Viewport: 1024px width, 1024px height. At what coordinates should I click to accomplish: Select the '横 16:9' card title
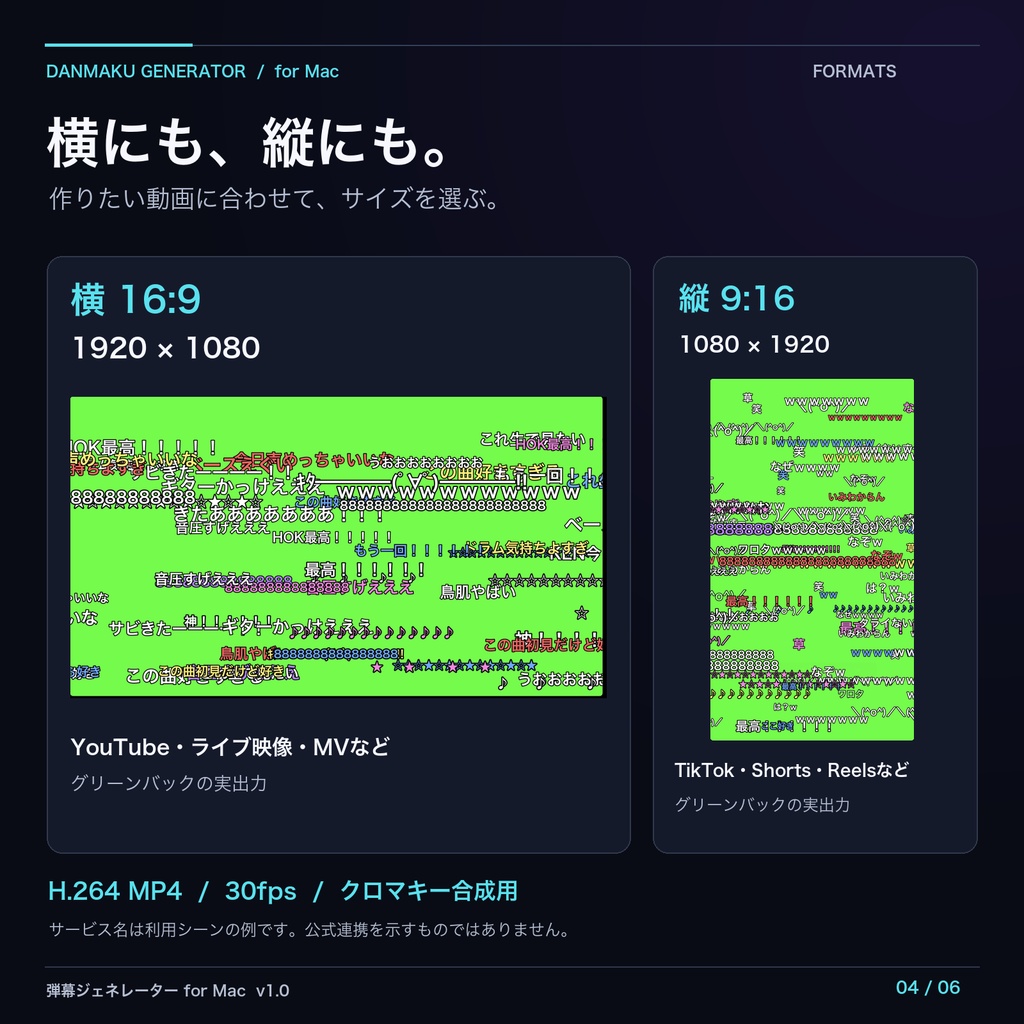(x=135, y=300)
